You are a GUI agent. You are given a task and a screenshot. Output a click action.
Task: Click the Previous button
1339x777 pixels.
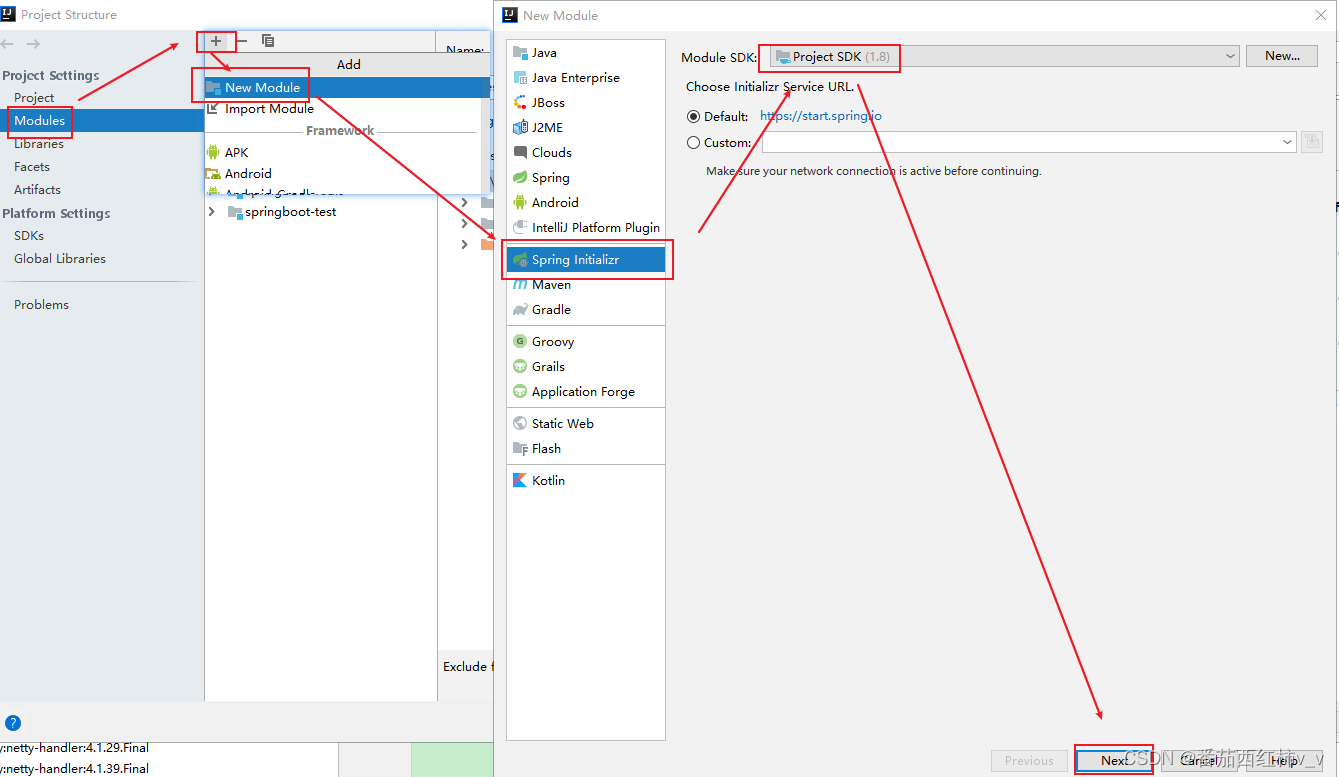pos(1029,761)
